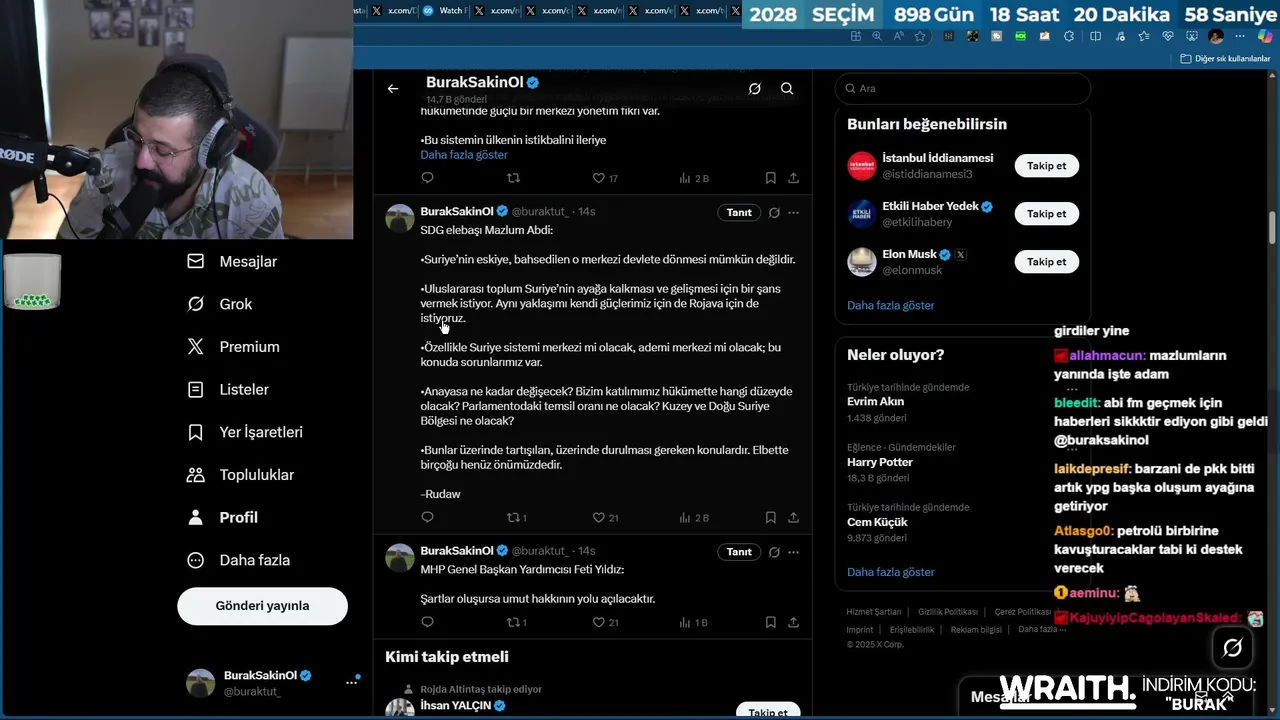The image size is (1280, 720).
Task: Show more suggestions under Bunları beğenebilirsin
Action: click(x=890, y=305)
